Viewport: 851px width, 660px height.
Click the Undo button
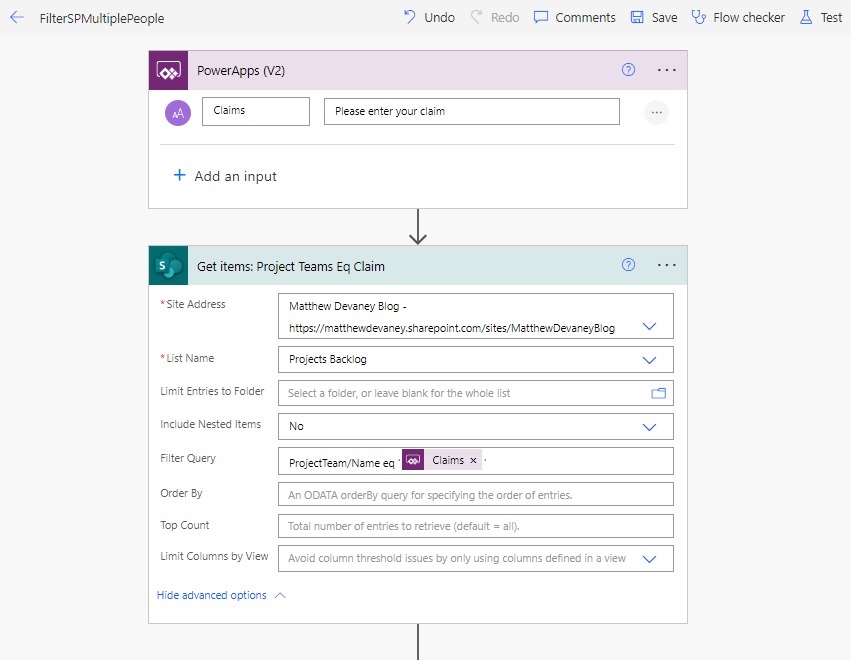coord(429,17)
